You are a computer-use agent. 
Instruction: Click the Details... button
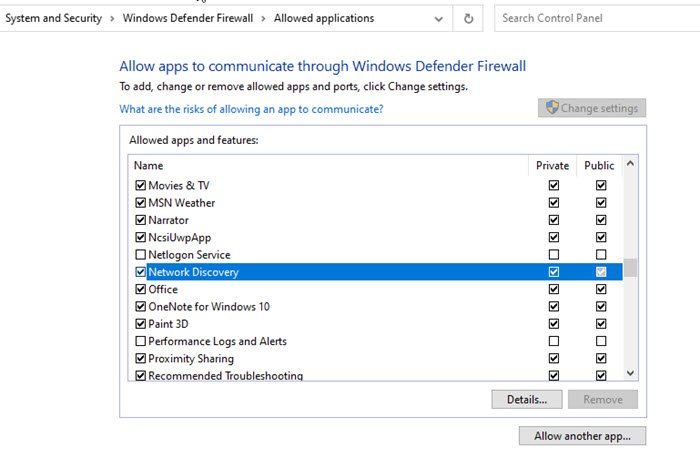[527, 400]
